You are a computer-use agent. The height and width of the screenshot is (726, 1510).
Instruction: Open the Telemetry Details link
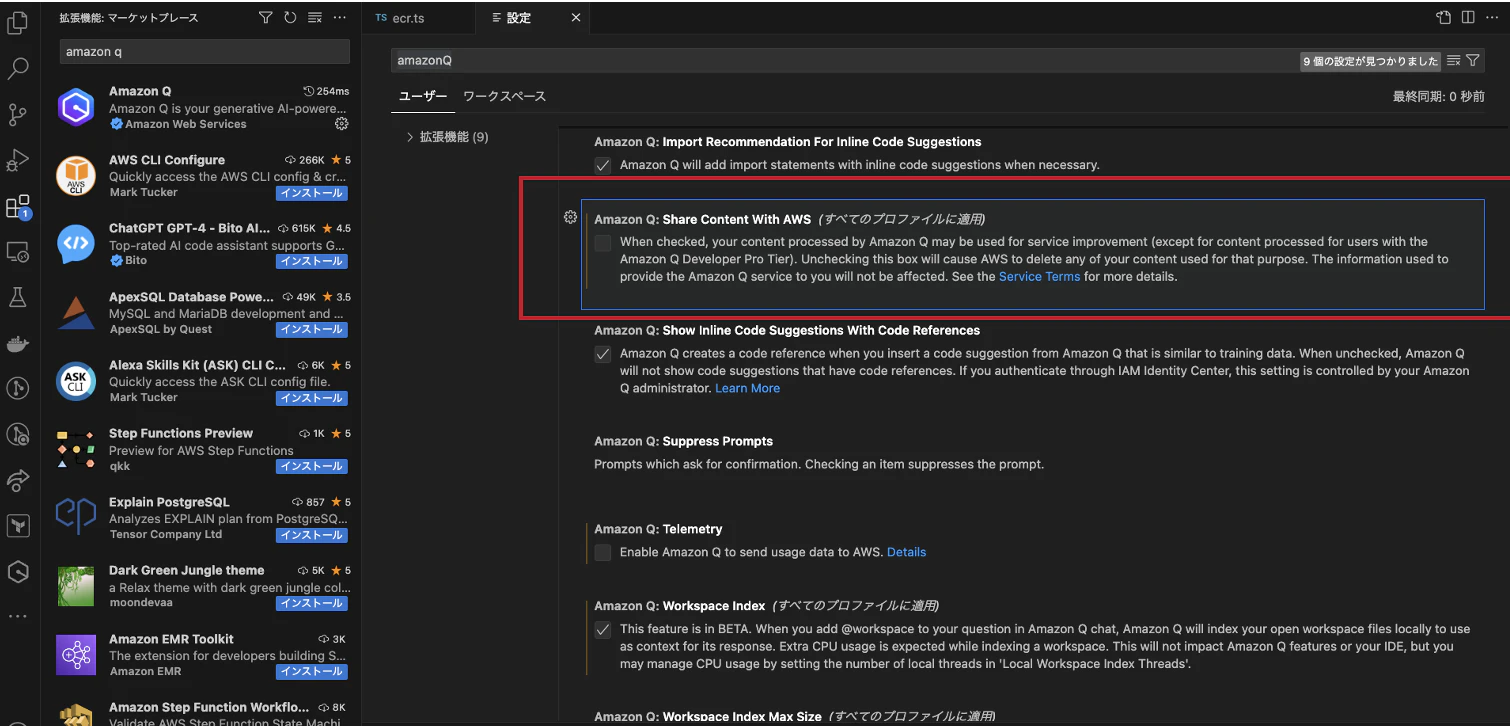click(906, 552)
